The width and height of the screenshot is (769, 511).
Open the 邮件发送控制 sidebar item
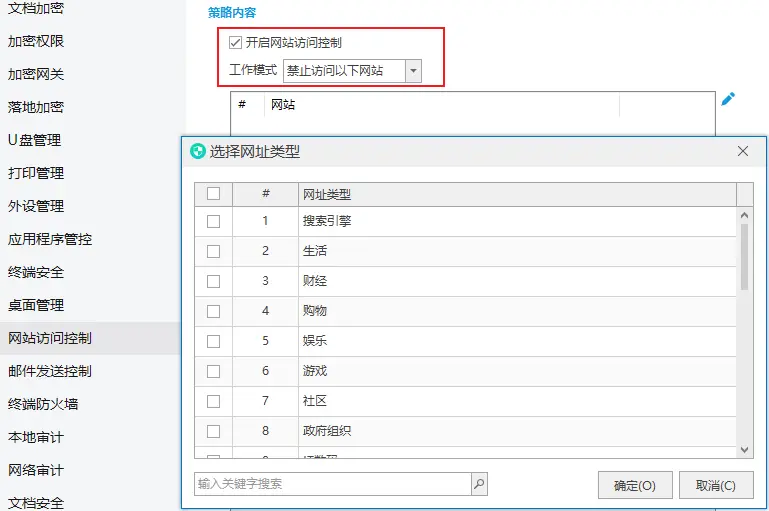click(x=50, y=371)
